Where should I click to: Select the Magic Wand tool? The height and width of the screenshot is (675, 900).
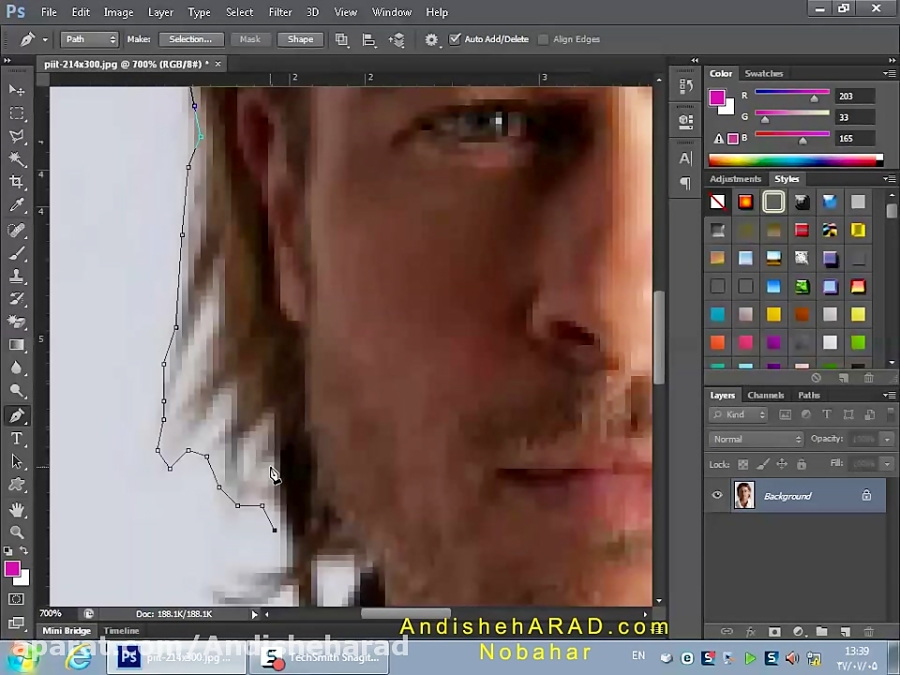tap(17, 159)
